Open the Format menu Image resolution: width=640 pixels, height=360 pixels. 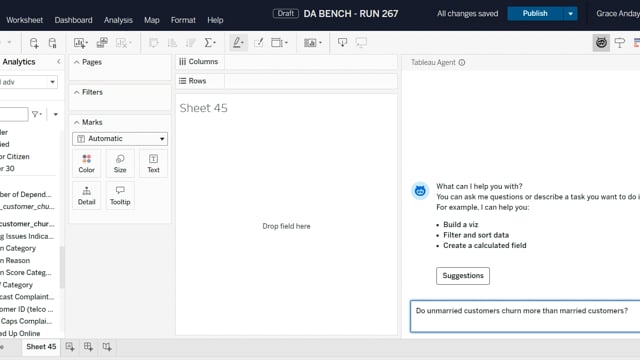point(183,20)
